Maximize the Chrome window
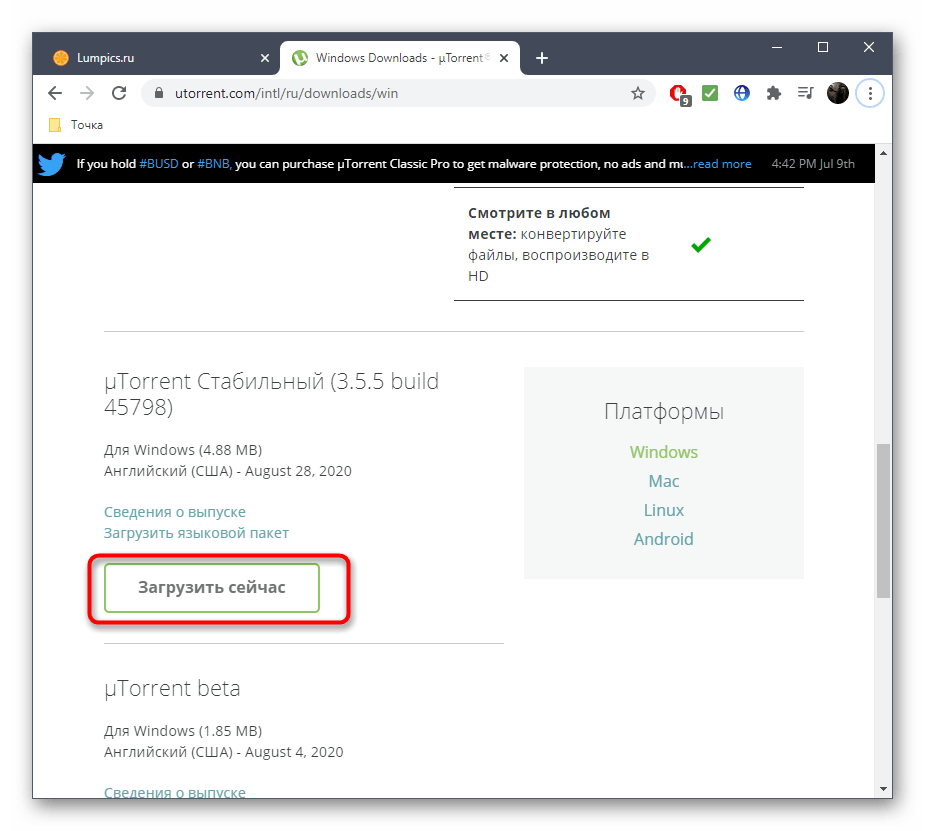Image resolution: width=925 pixels, height=831 pixels. click(x=823, y=47)
